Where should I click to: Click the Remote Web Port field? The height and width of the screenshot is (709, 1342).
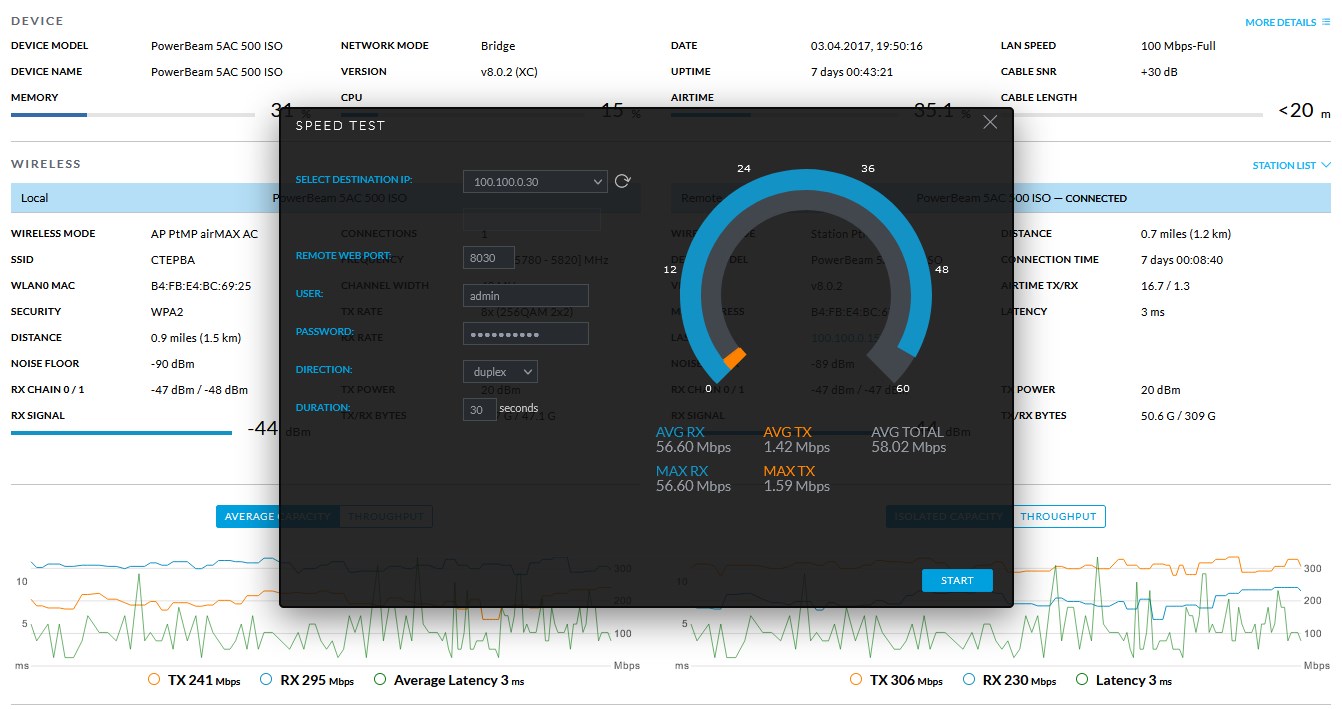489,257
